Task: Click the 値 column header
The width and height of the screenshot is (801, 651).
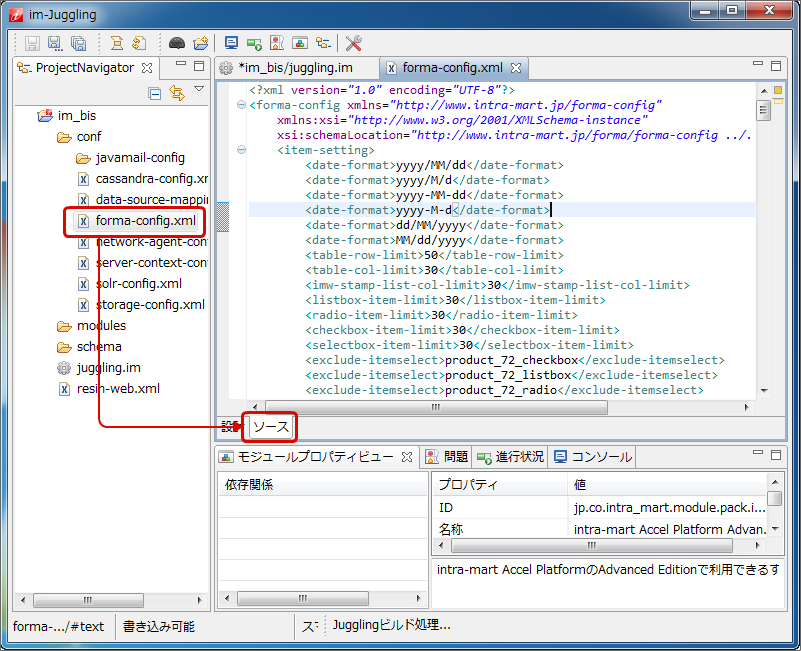Action: point(667,484)
